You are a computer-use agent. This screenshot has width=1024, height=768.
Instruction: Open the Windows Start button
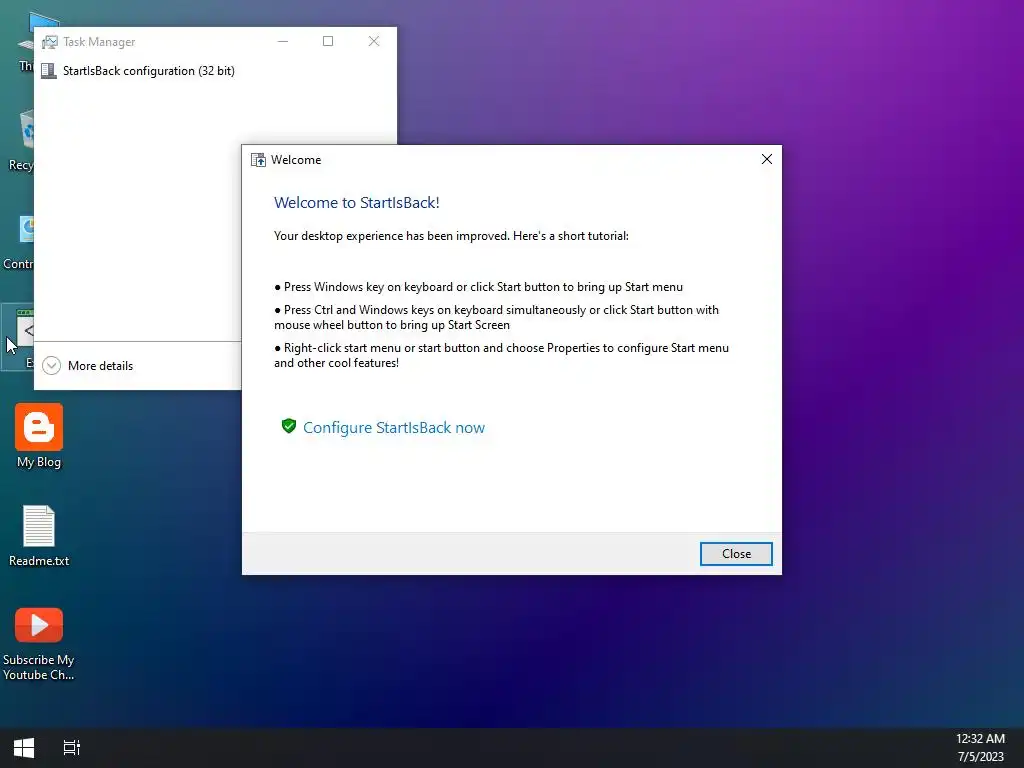tap(24, 748)
